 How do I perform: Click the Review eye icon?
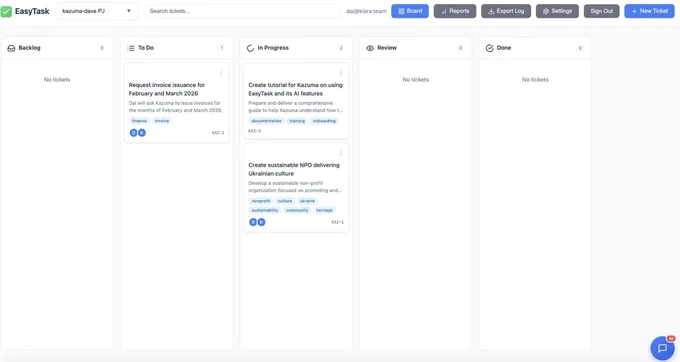(370, 48)
